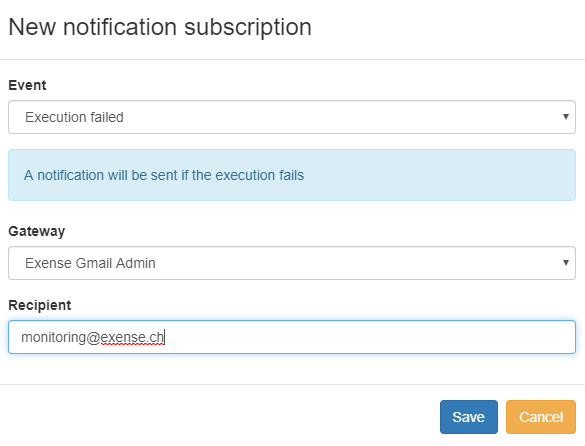The height and width of the screenshot is (446, 585).
Task: Place cursor in empty part of Recipient field
Action: click(x=369, y=337)
